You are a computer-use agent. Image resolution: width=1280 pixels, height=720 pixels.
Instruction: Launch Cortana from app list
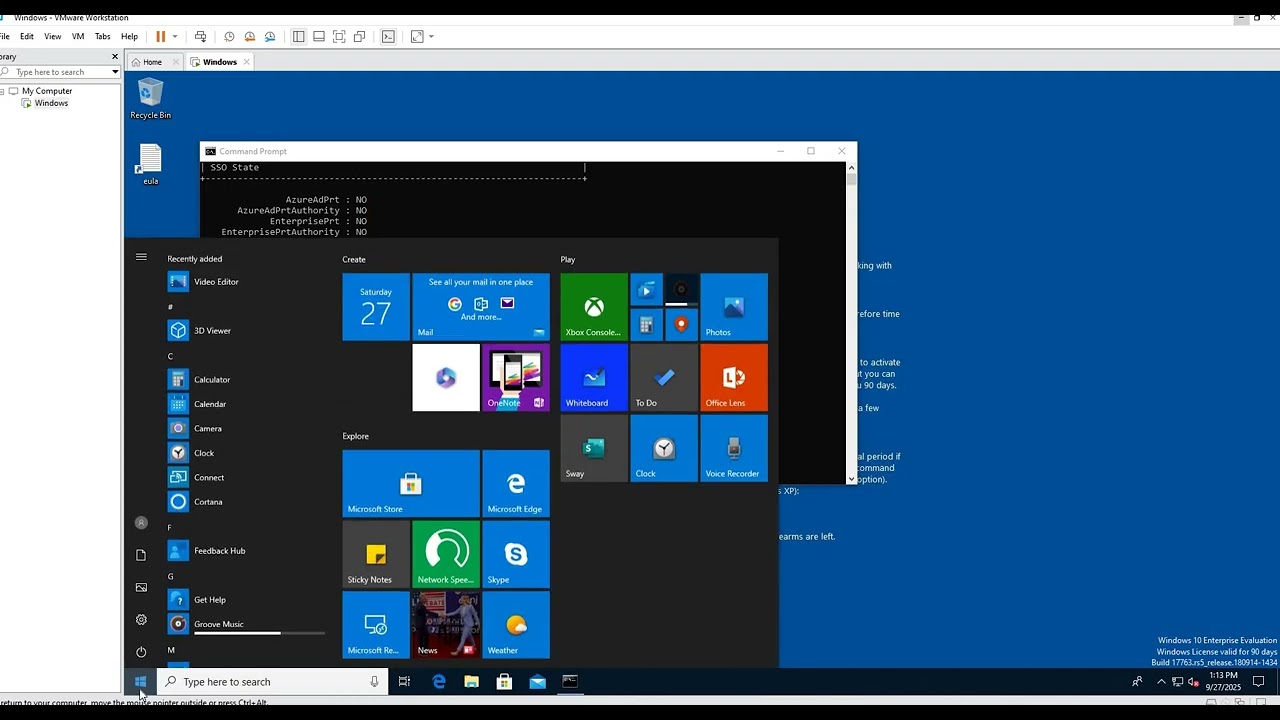pos(247,502)
